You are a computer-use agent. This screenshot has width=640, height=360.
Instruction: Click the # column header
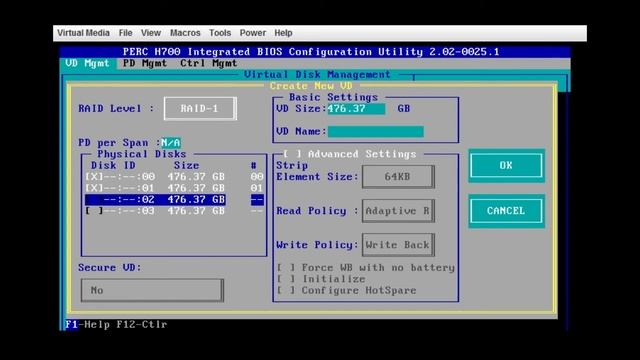(254, 165)
